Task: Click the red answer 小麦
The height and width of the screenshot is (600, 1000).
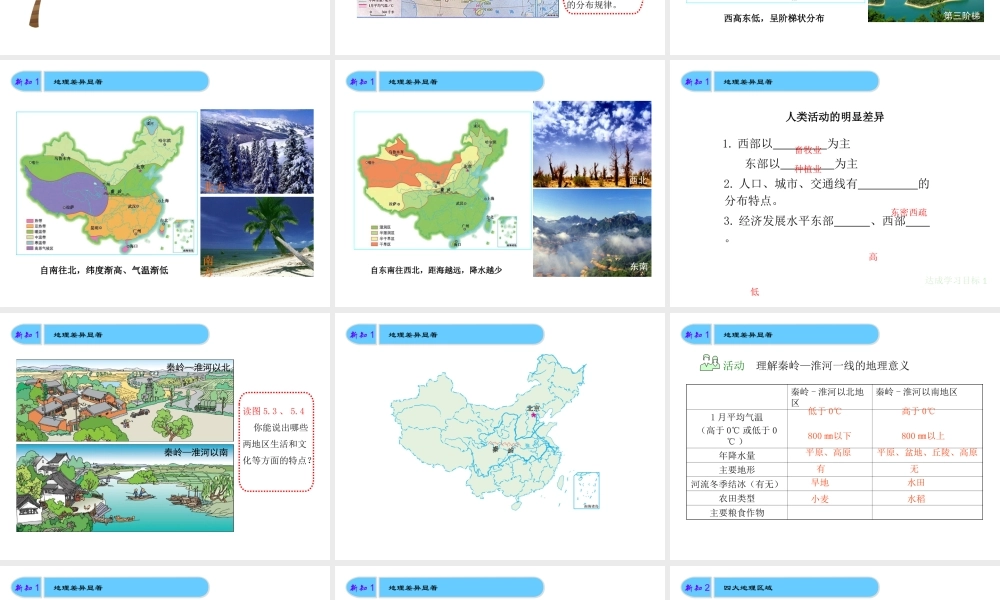Action: pyautogui.click(x=820, y=499)
